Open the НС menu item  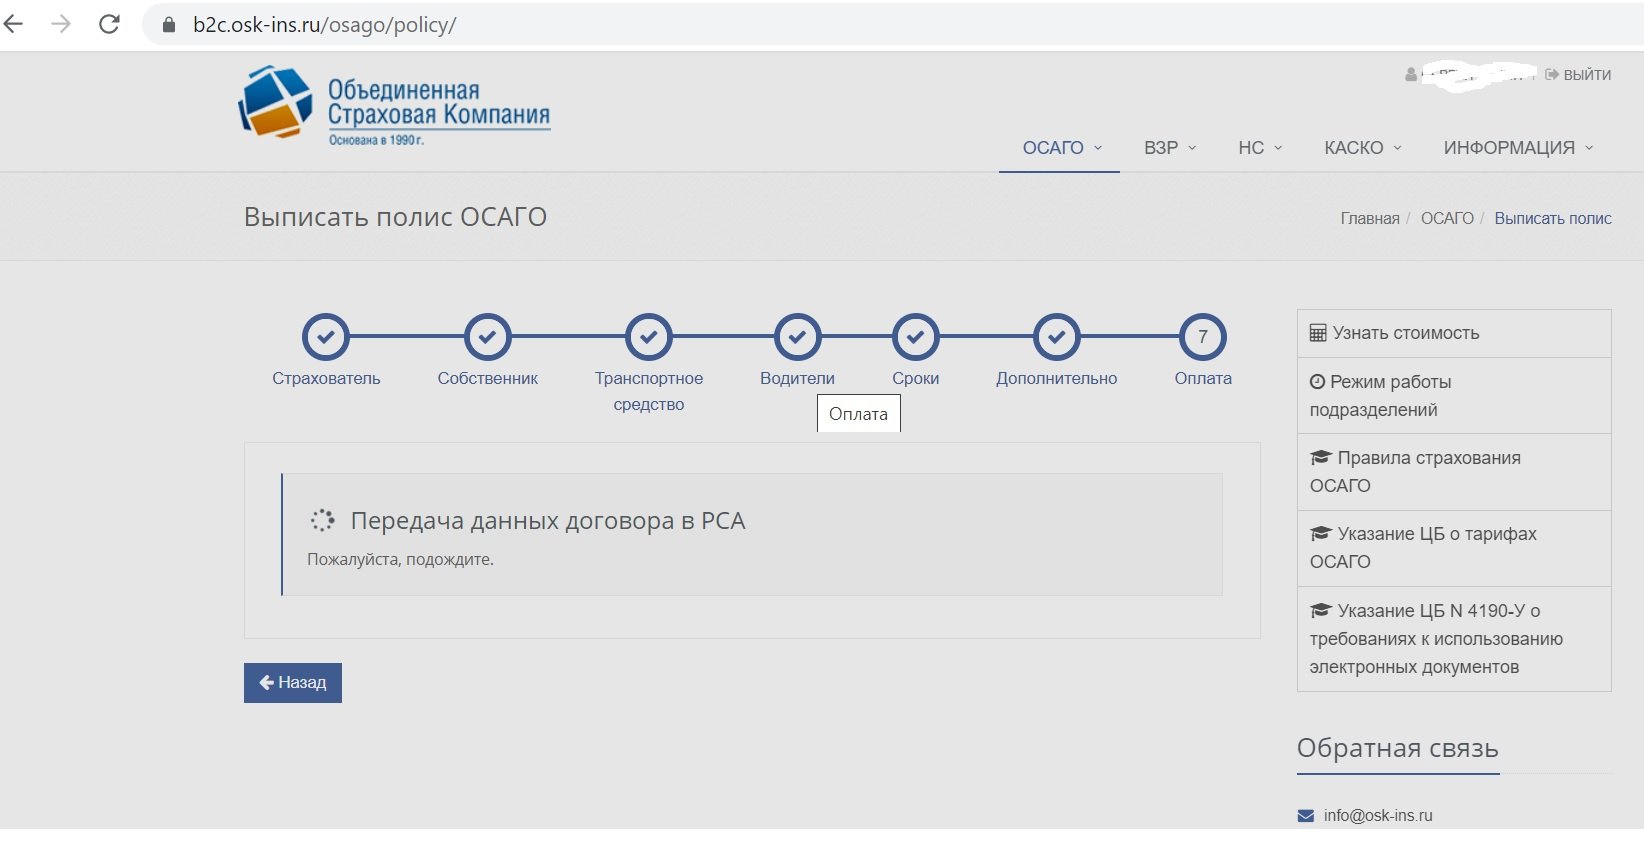[1259, 148]
